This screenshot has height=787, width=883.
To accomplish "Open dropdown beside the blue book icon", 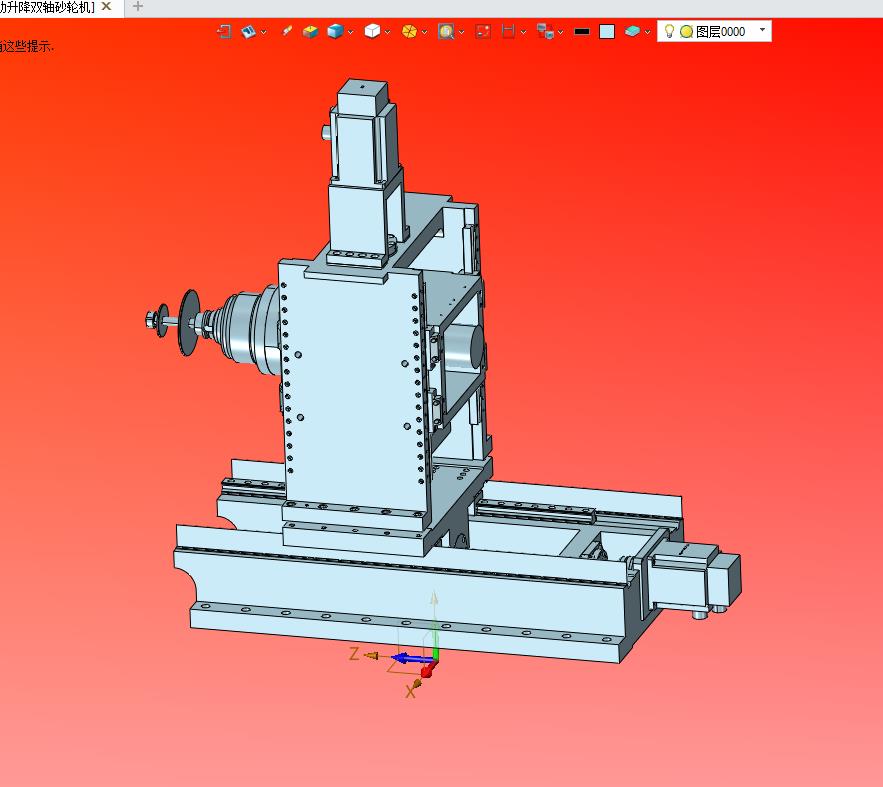I will pyautogui.click(x=264, y=32).
